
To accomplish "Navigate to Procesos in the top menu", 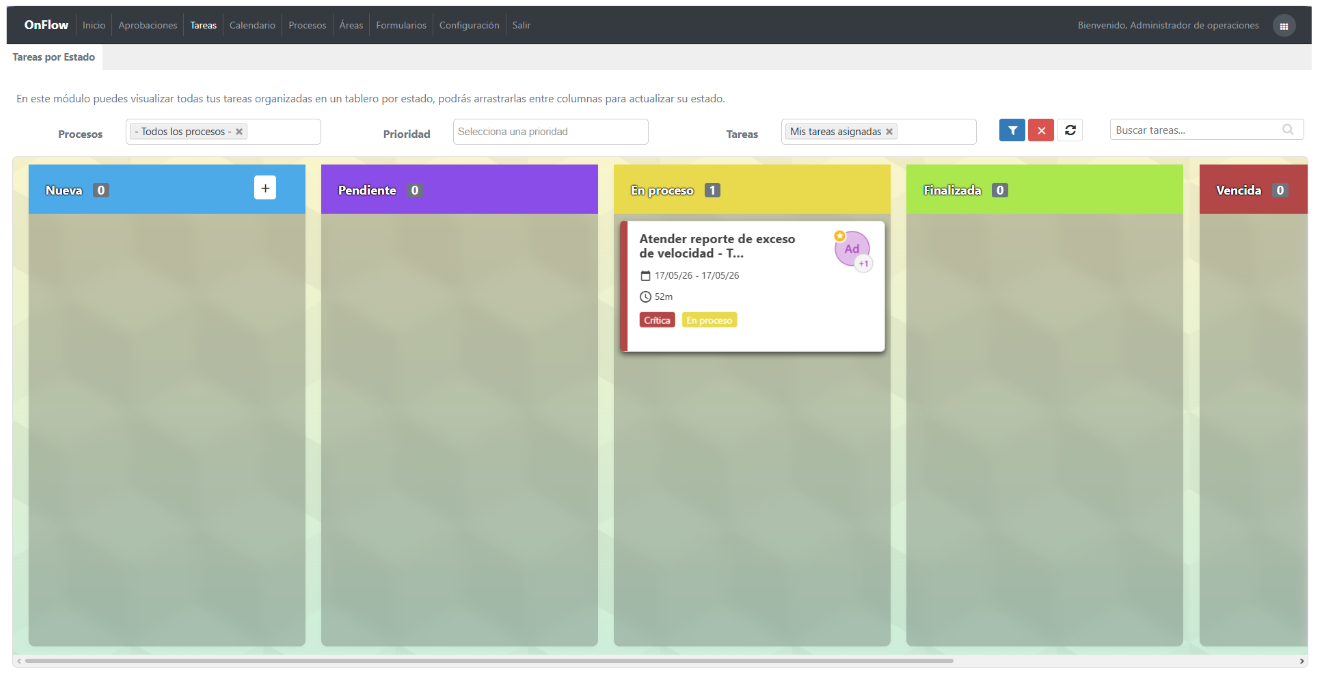I will 307,26.
